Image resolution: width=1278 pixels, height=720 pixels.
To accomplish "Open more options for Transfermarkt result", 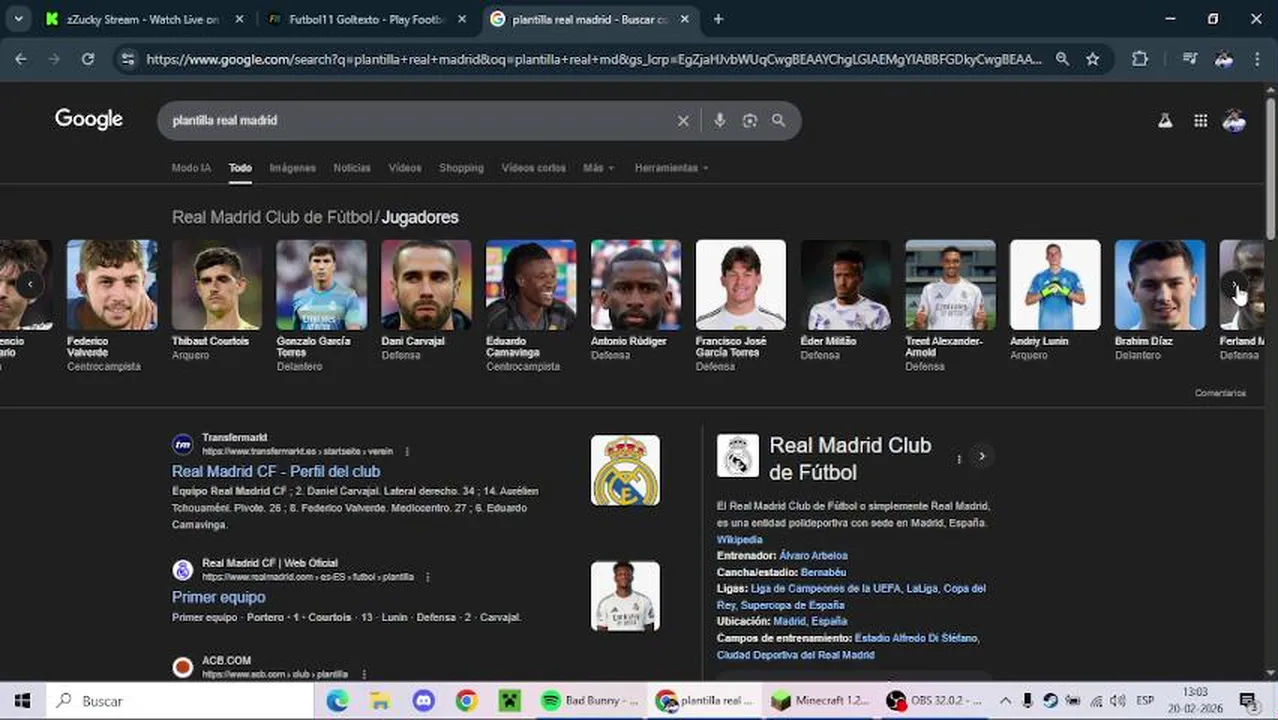I will coord(407,451).
